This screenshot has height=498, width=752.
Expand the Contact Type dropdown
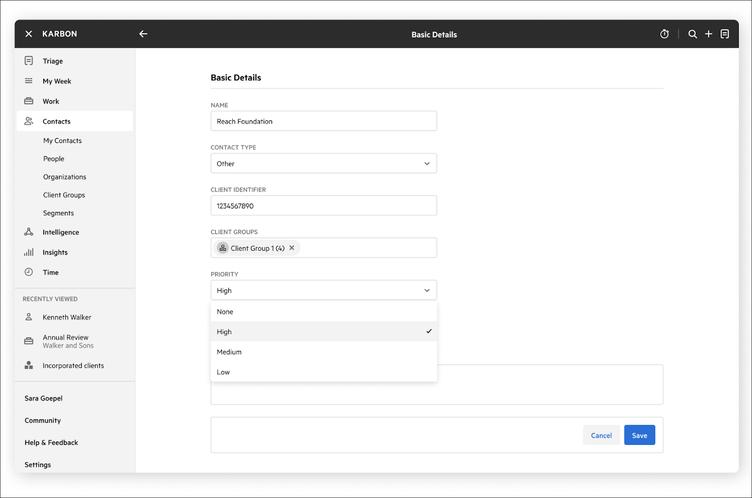click(323, 163)
